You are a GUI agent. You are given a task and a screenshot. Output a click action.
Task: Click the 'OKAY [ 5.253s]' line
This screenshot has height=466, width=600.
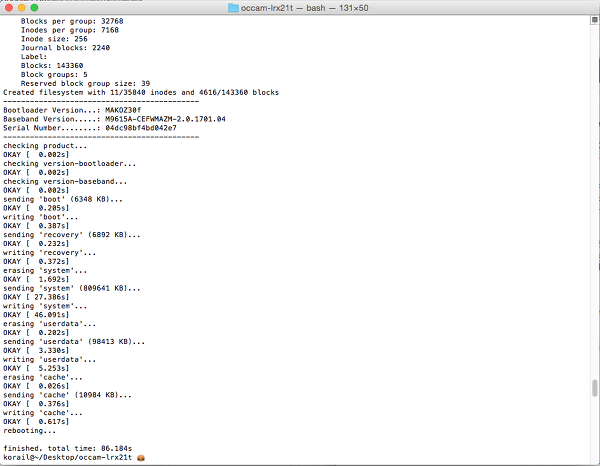pyautogui.click(x=36, y=368)
